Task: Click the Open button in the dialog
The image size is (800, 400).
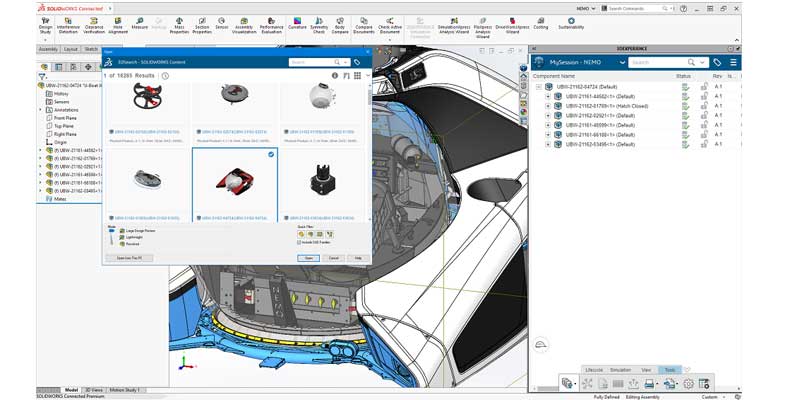Action: click(x=308, y=258)
